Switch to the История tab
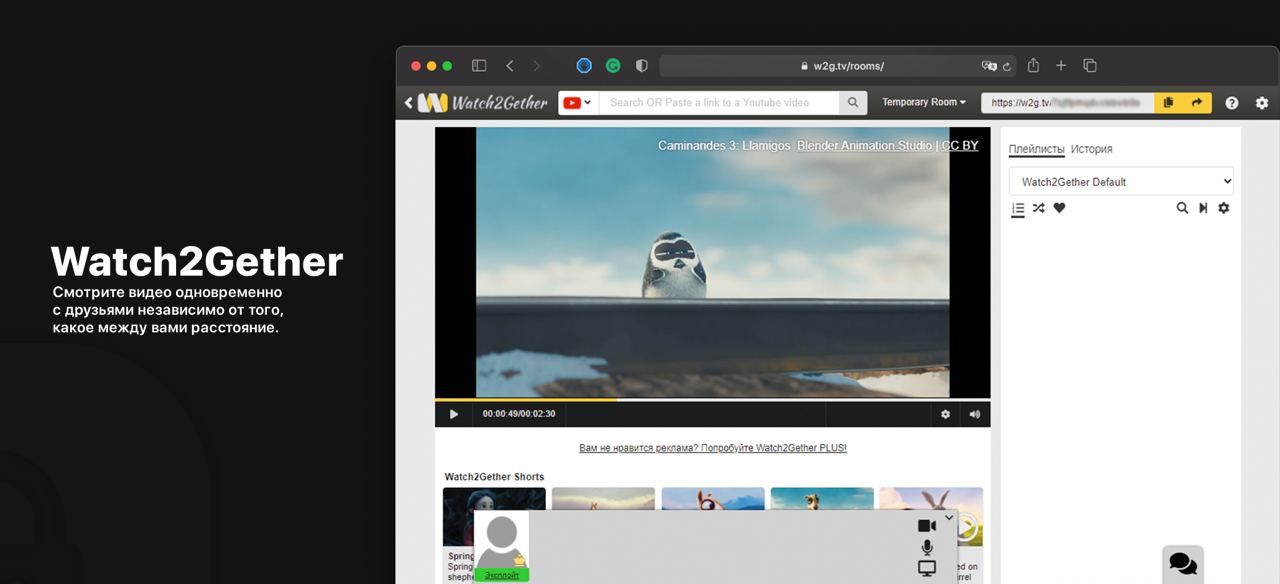1280x584 pixels. [x=1091, y=149]
